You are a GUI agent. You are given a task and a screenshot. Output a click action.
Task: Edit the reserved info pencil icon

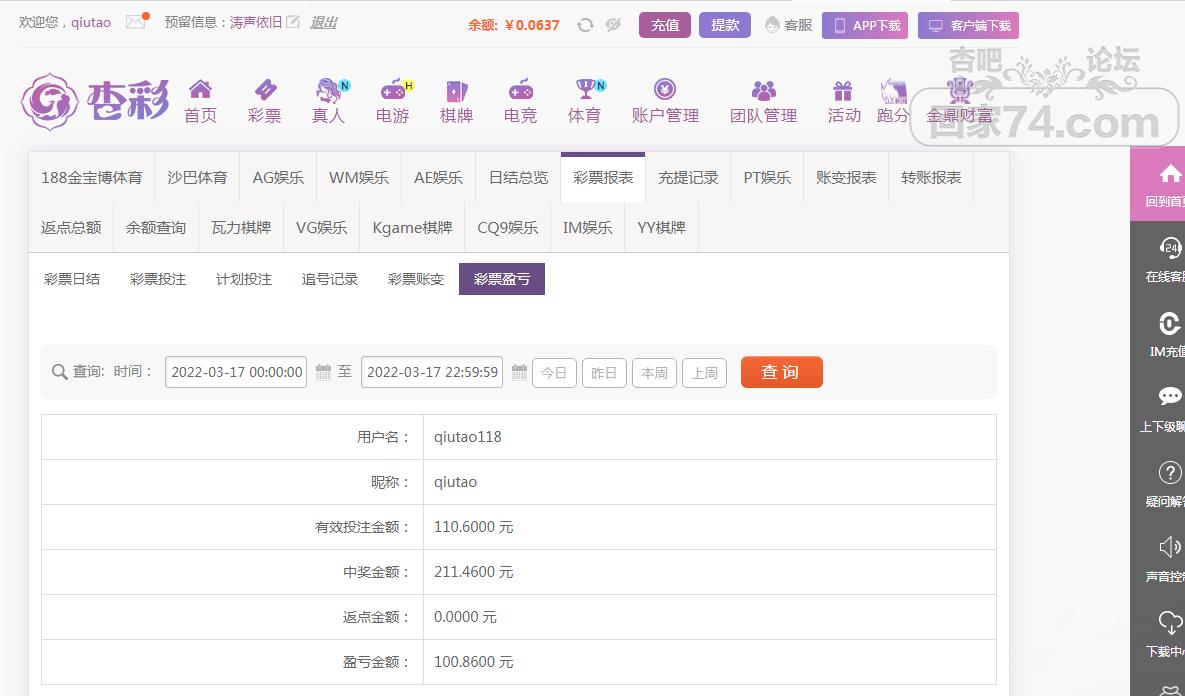293,22
